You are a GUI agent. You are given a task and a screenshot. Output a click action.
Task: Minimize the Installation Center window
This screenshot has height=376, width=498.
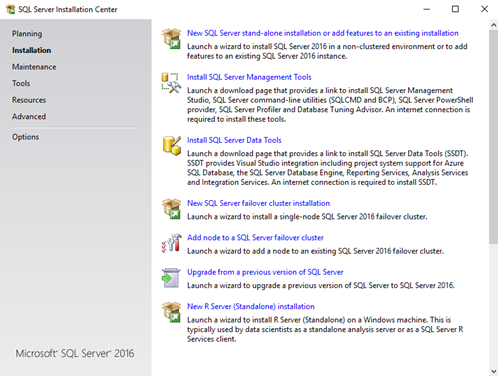click(427, 9)
